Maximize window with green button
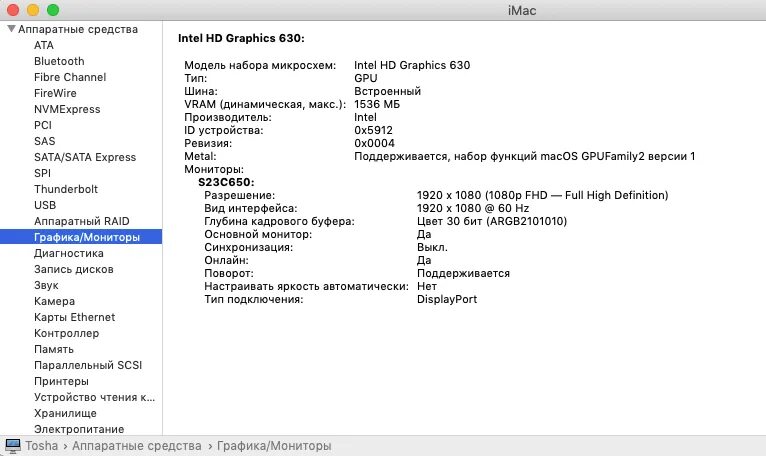The image size is (766, 456). point(53,10)
